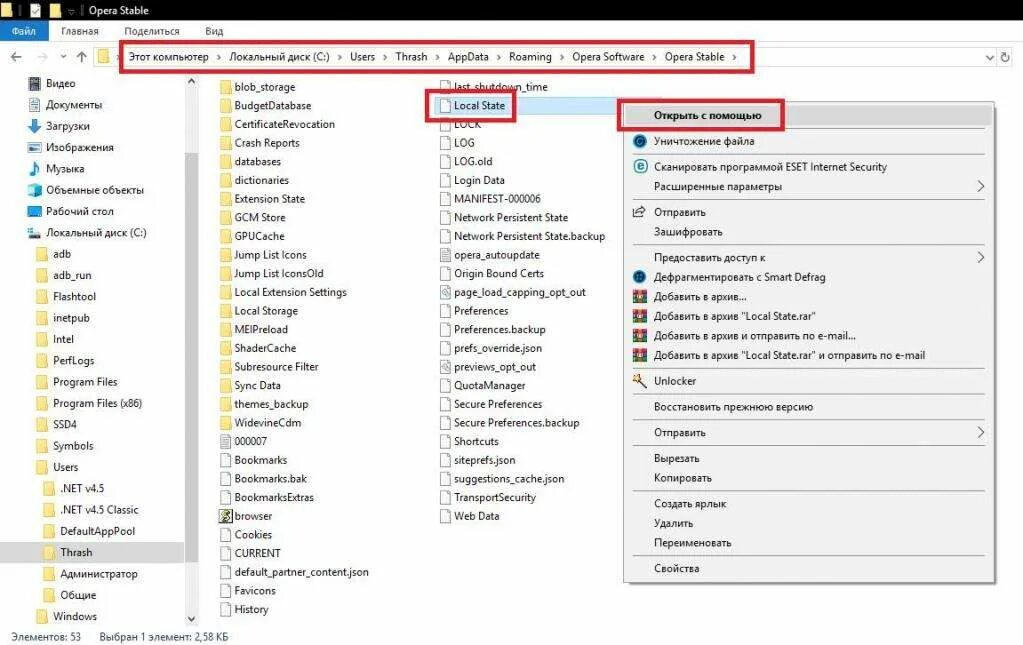Select the Web Data file

[x=476, y=516]
